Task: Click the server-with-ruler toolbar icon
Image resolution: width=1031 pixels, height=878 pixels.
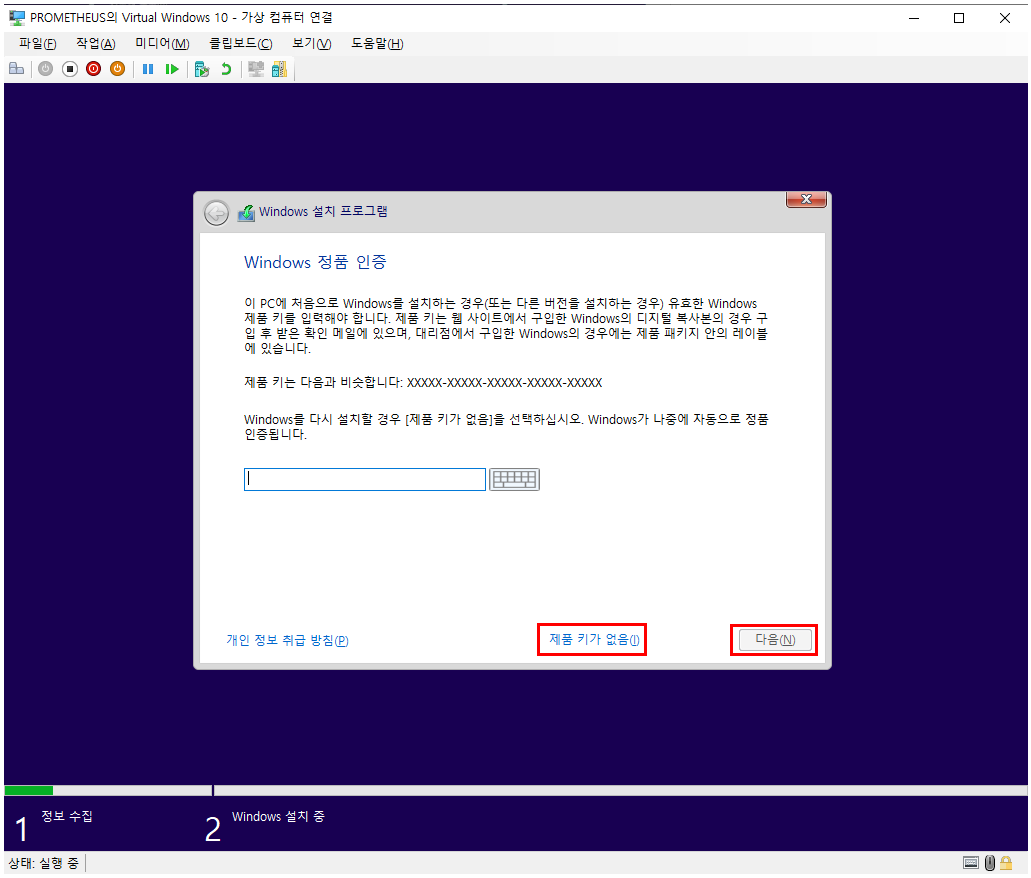Action: tap(279, 69)
